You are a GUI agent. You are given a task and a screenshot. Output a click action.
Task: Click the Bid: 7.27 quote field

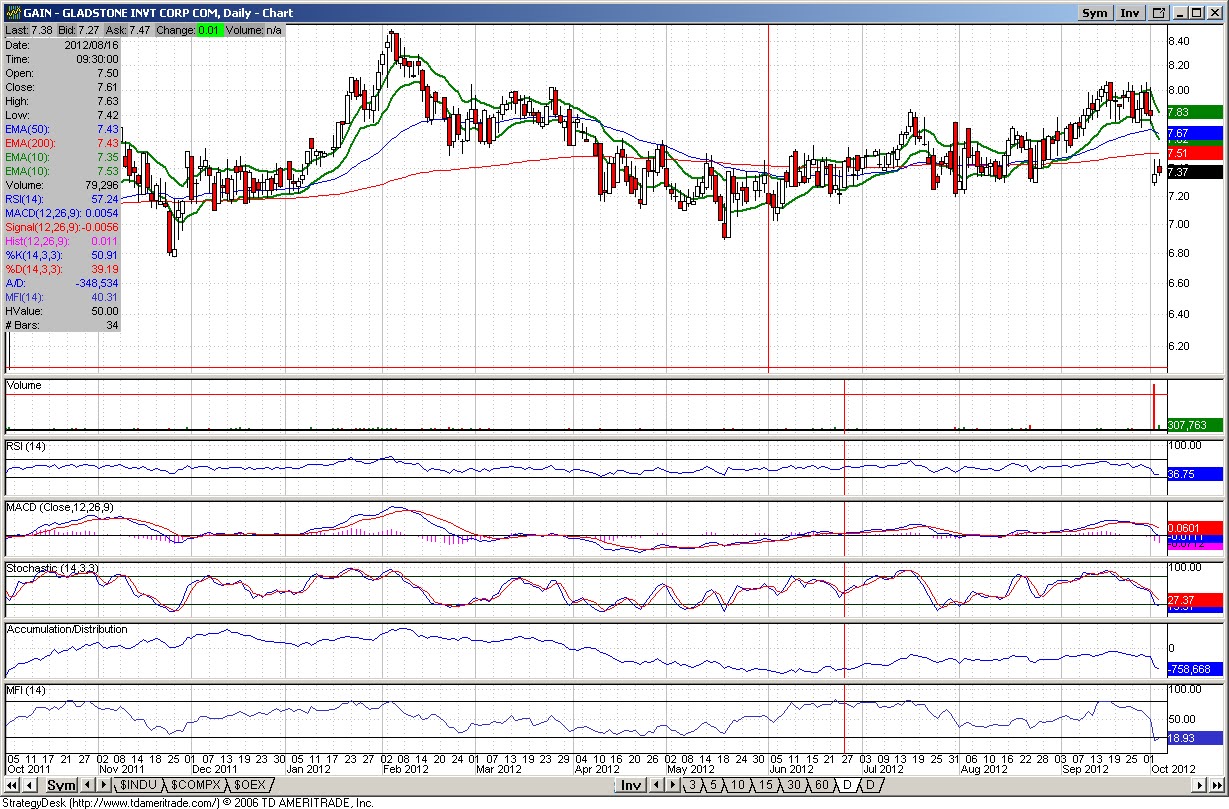coord(79,31)
